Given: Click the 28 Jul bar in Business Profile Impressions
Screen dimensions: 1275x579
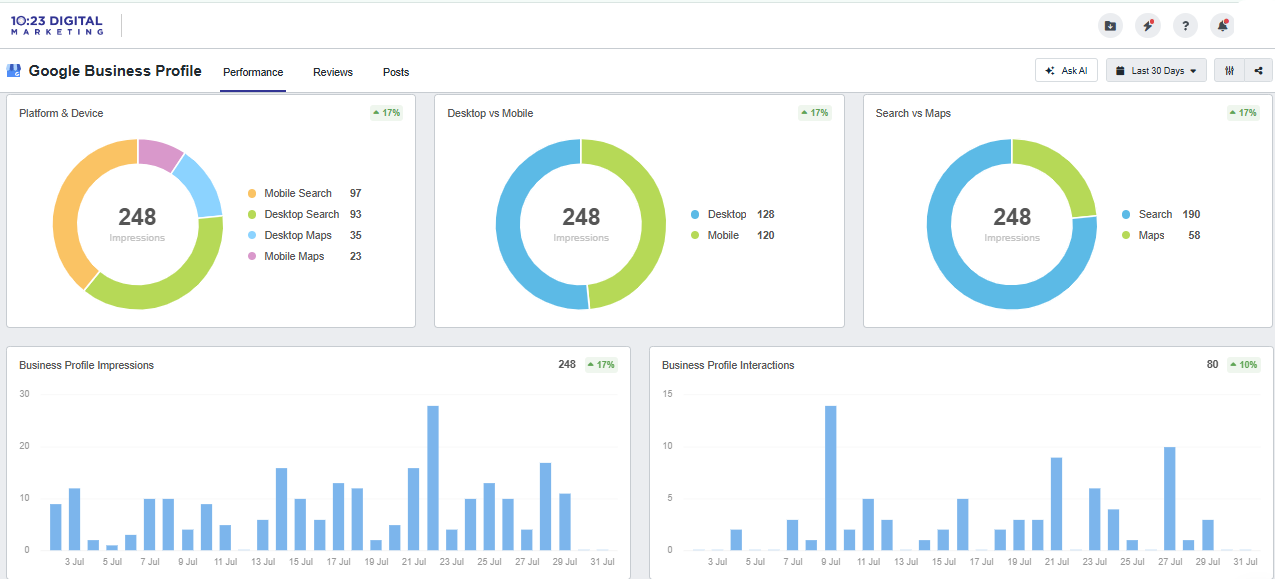Looking at the screenshot, I should (546, 506).
